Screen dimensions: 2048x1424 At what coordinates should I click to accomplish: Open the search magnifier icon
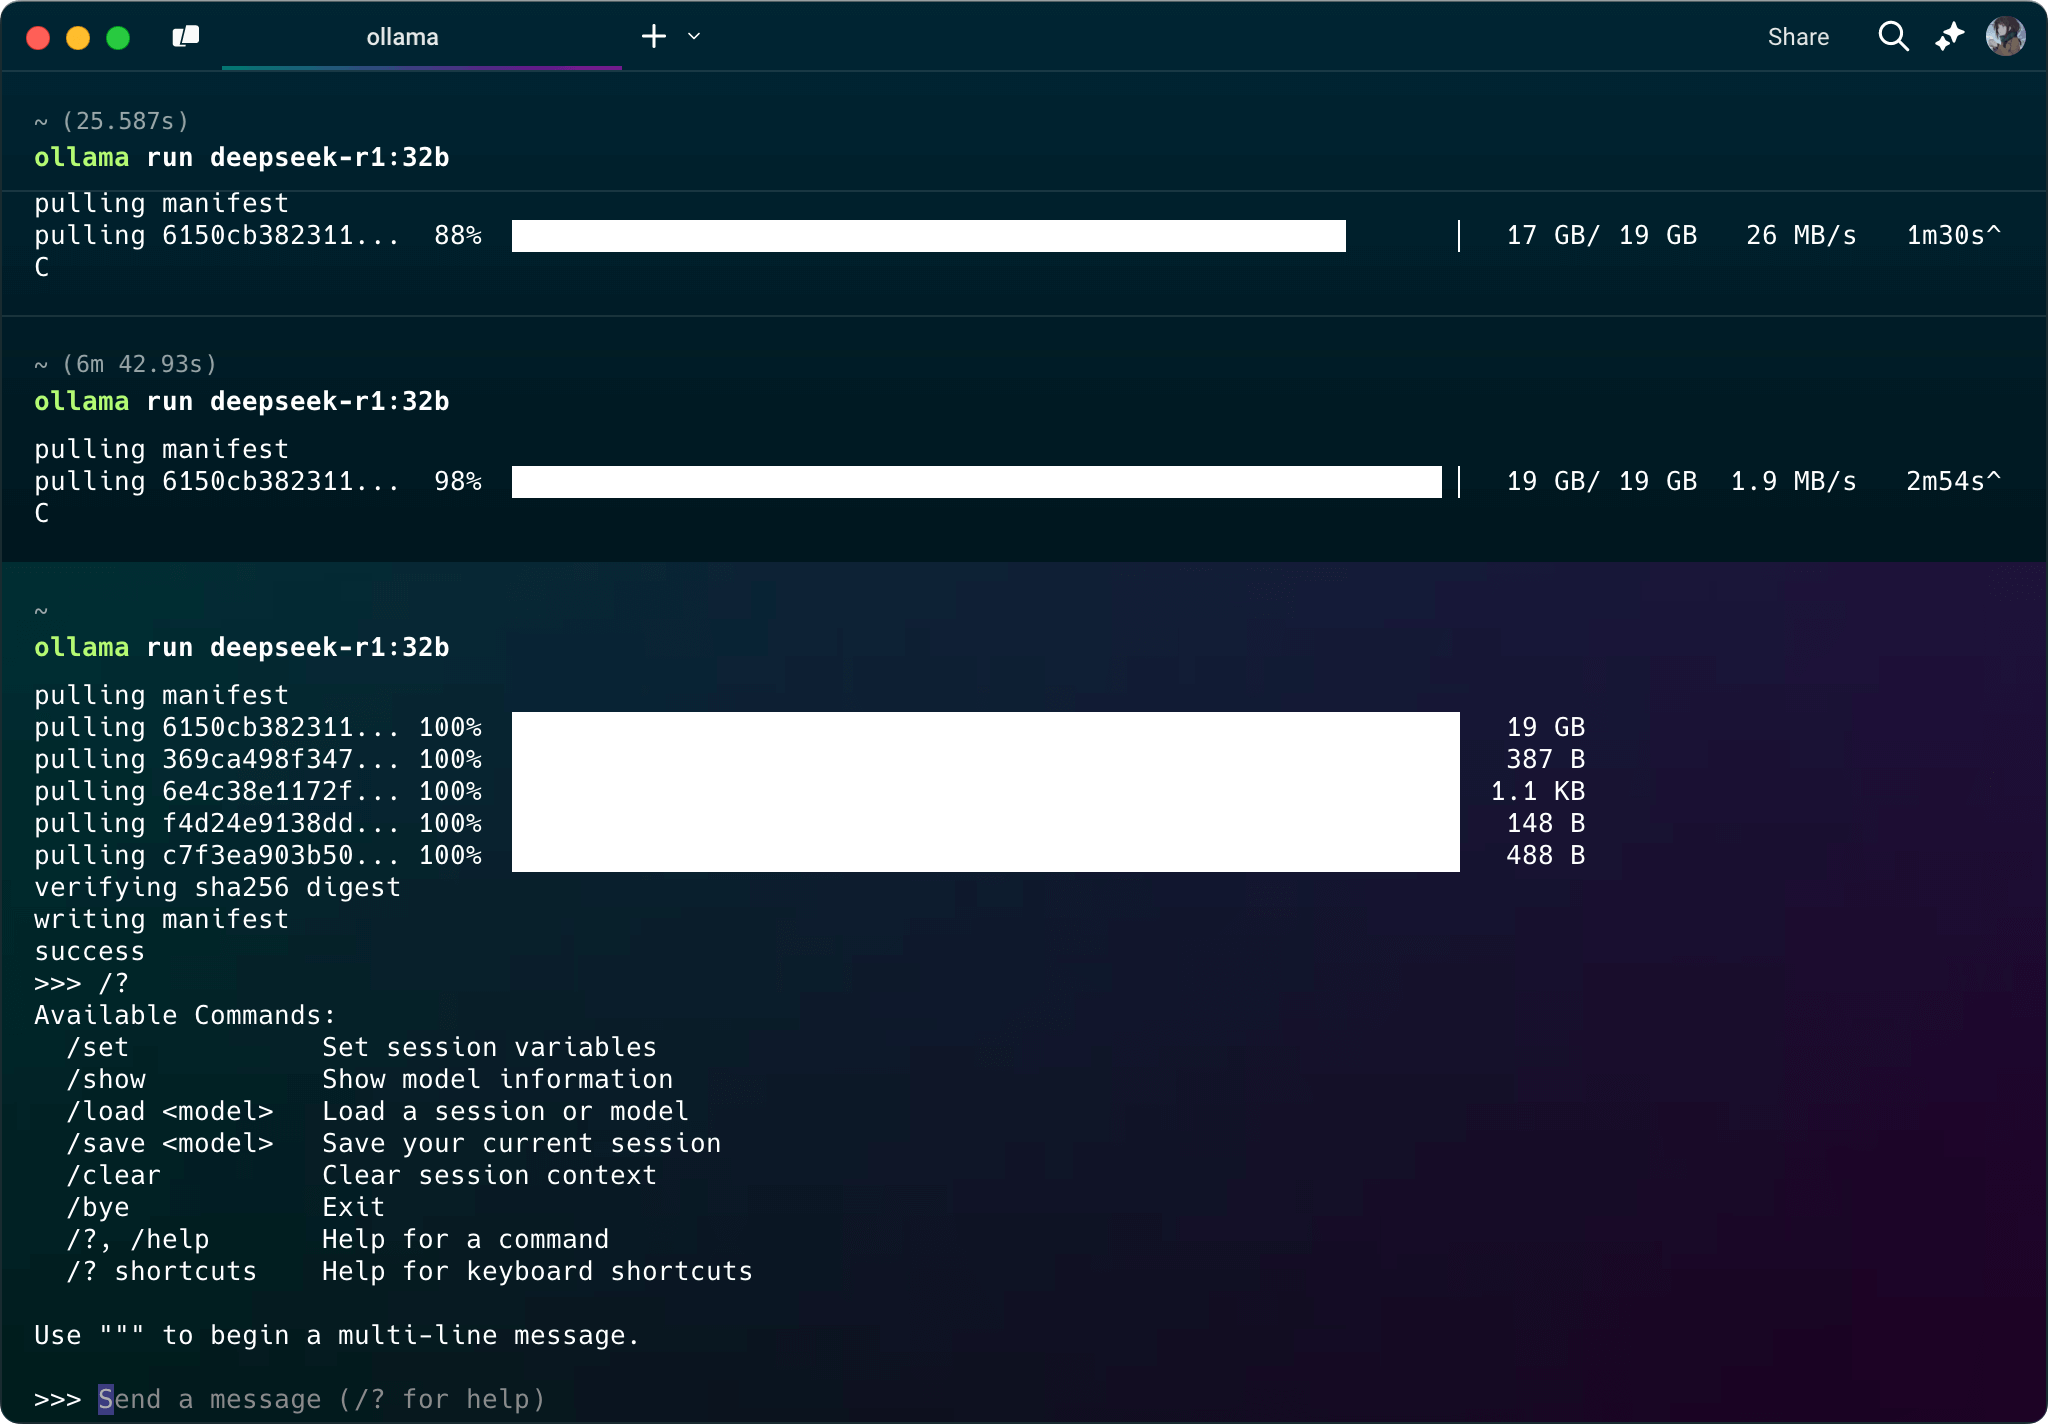pyautogui.click(x=1893, y=37)
